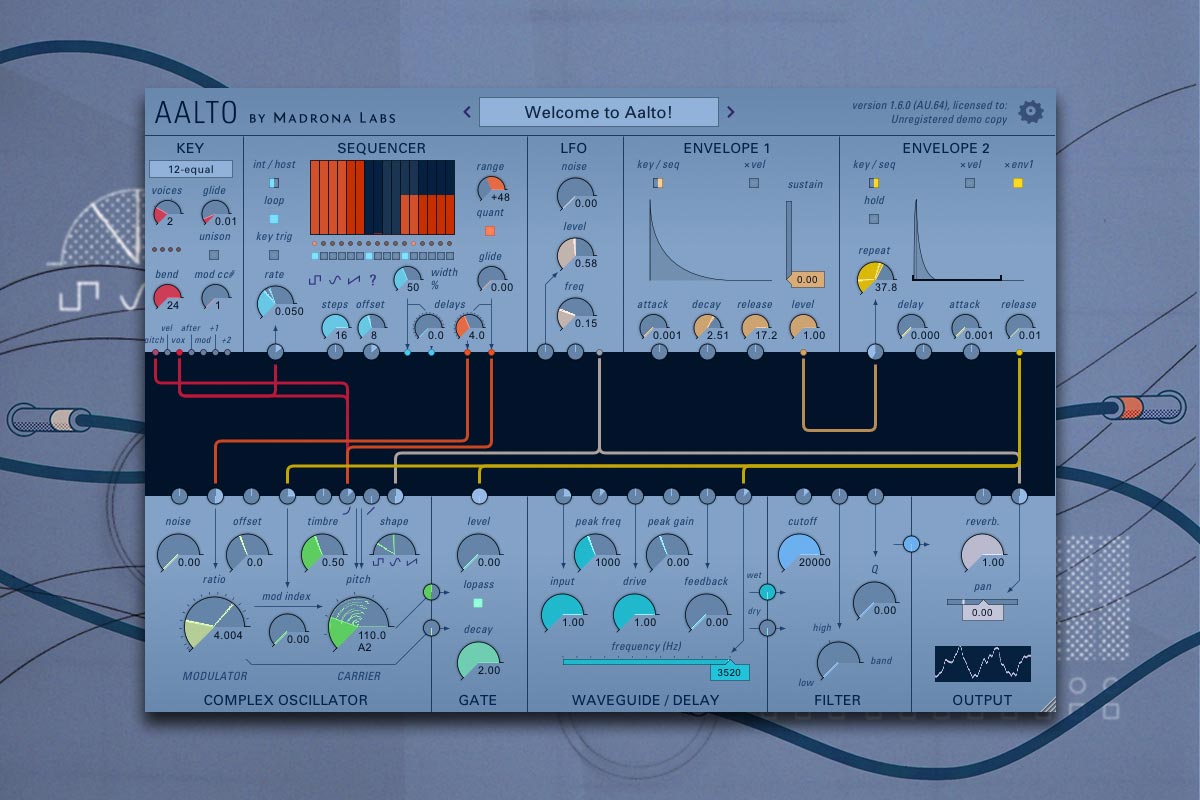Click the Envelope 2 delay dial
Screen dimensions: 1200x800
tap(910, 329)
